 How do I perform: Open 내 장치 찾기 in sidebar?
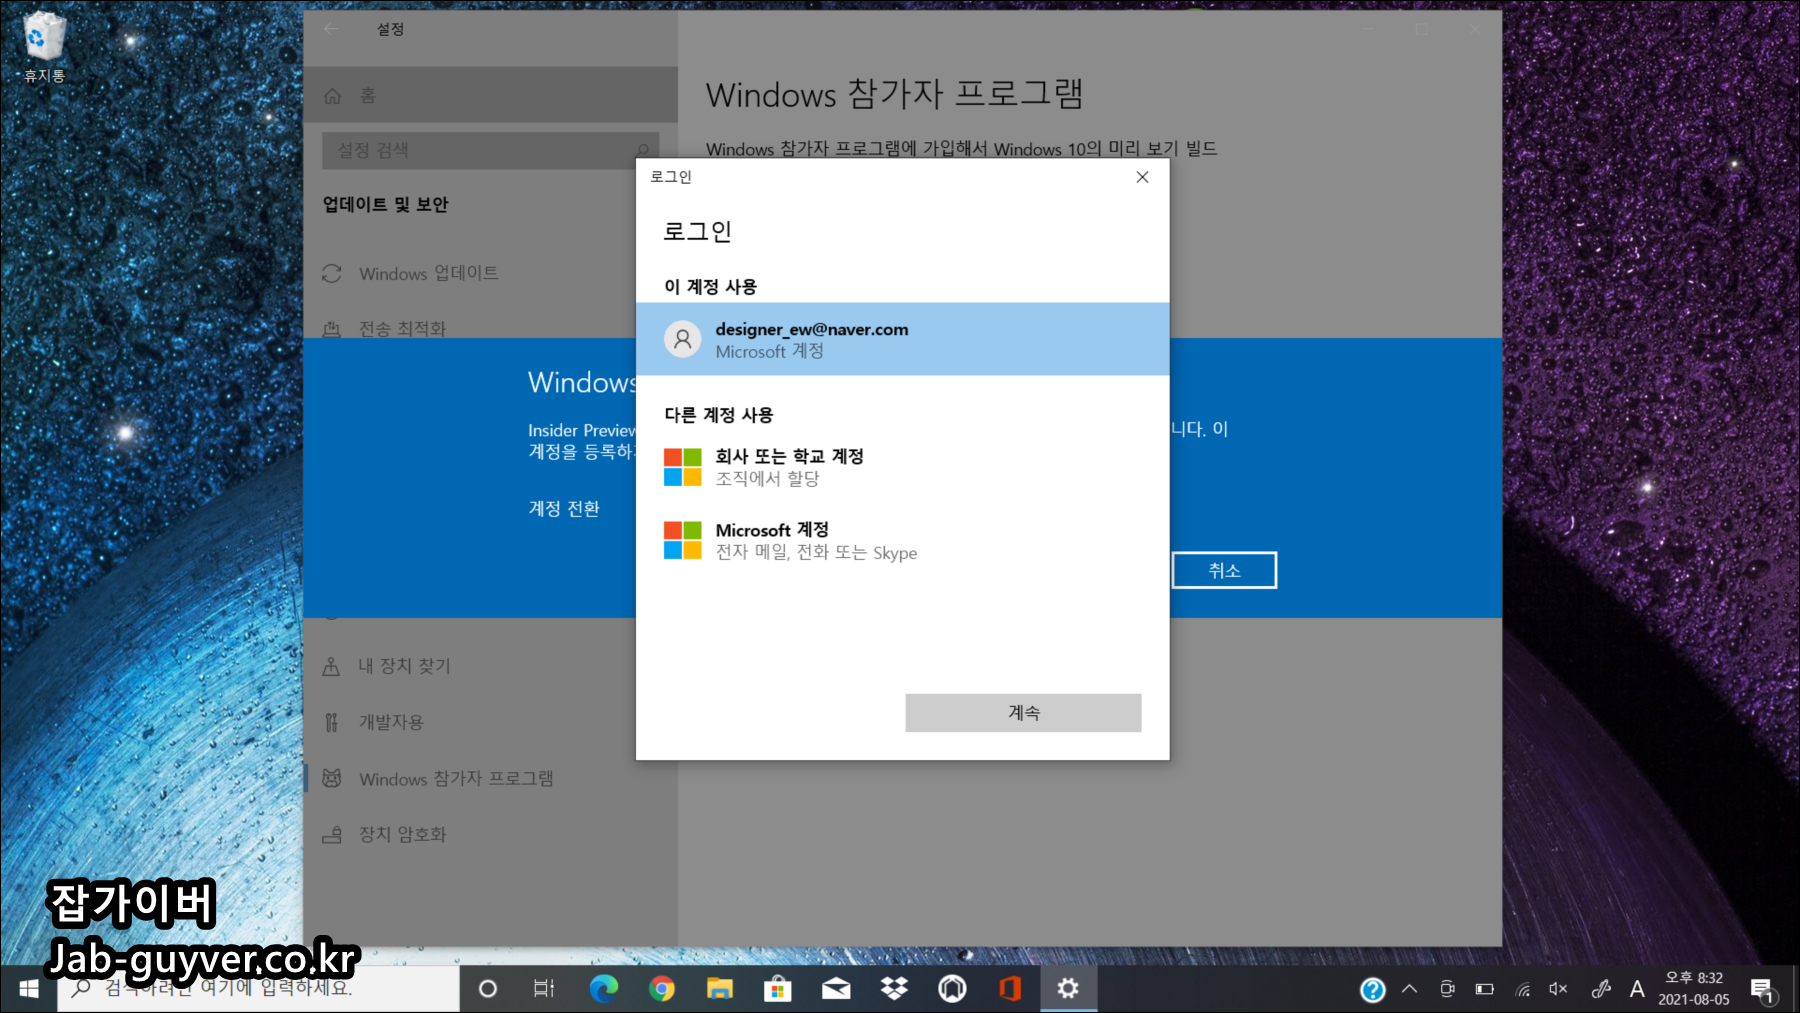coord(490,666)
